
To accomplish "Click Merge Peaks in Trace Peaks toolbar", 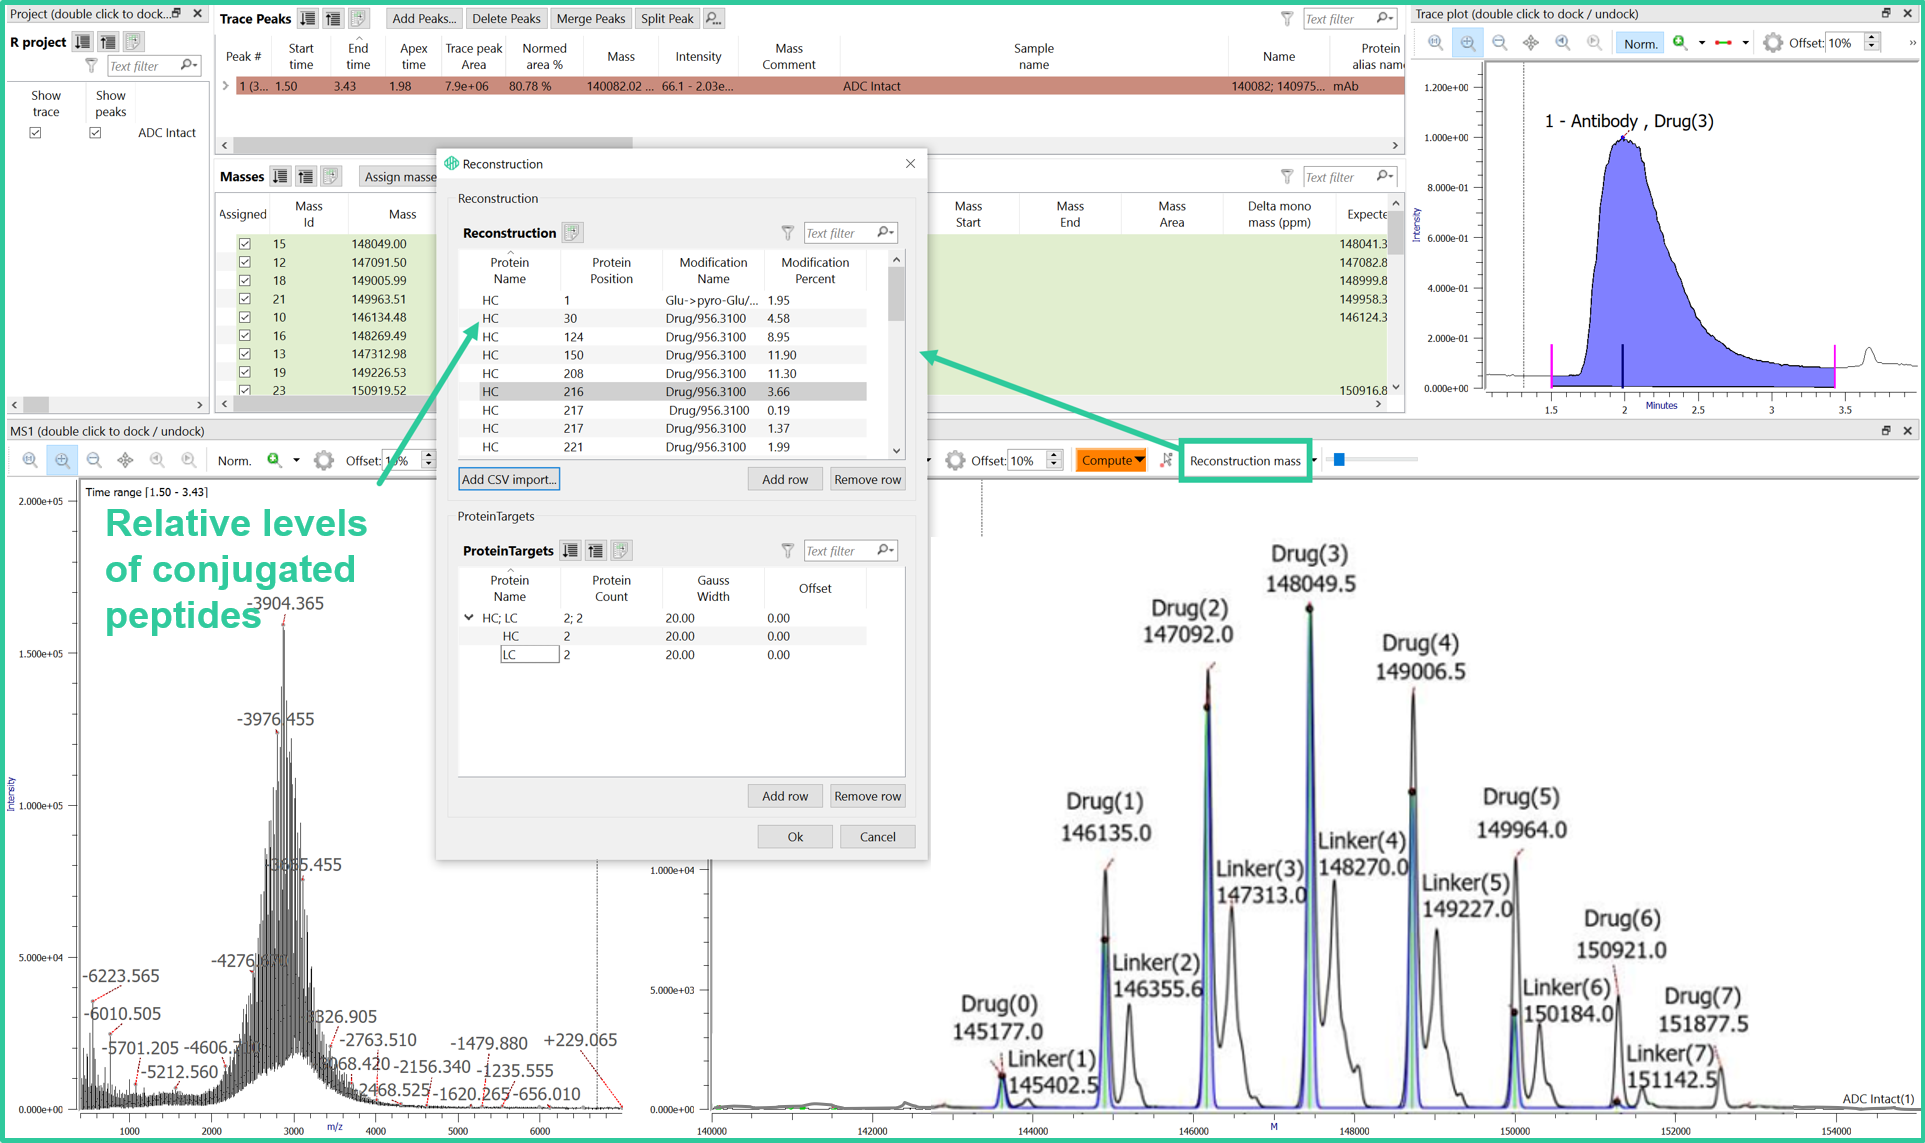I will click(x=590, y=18).
